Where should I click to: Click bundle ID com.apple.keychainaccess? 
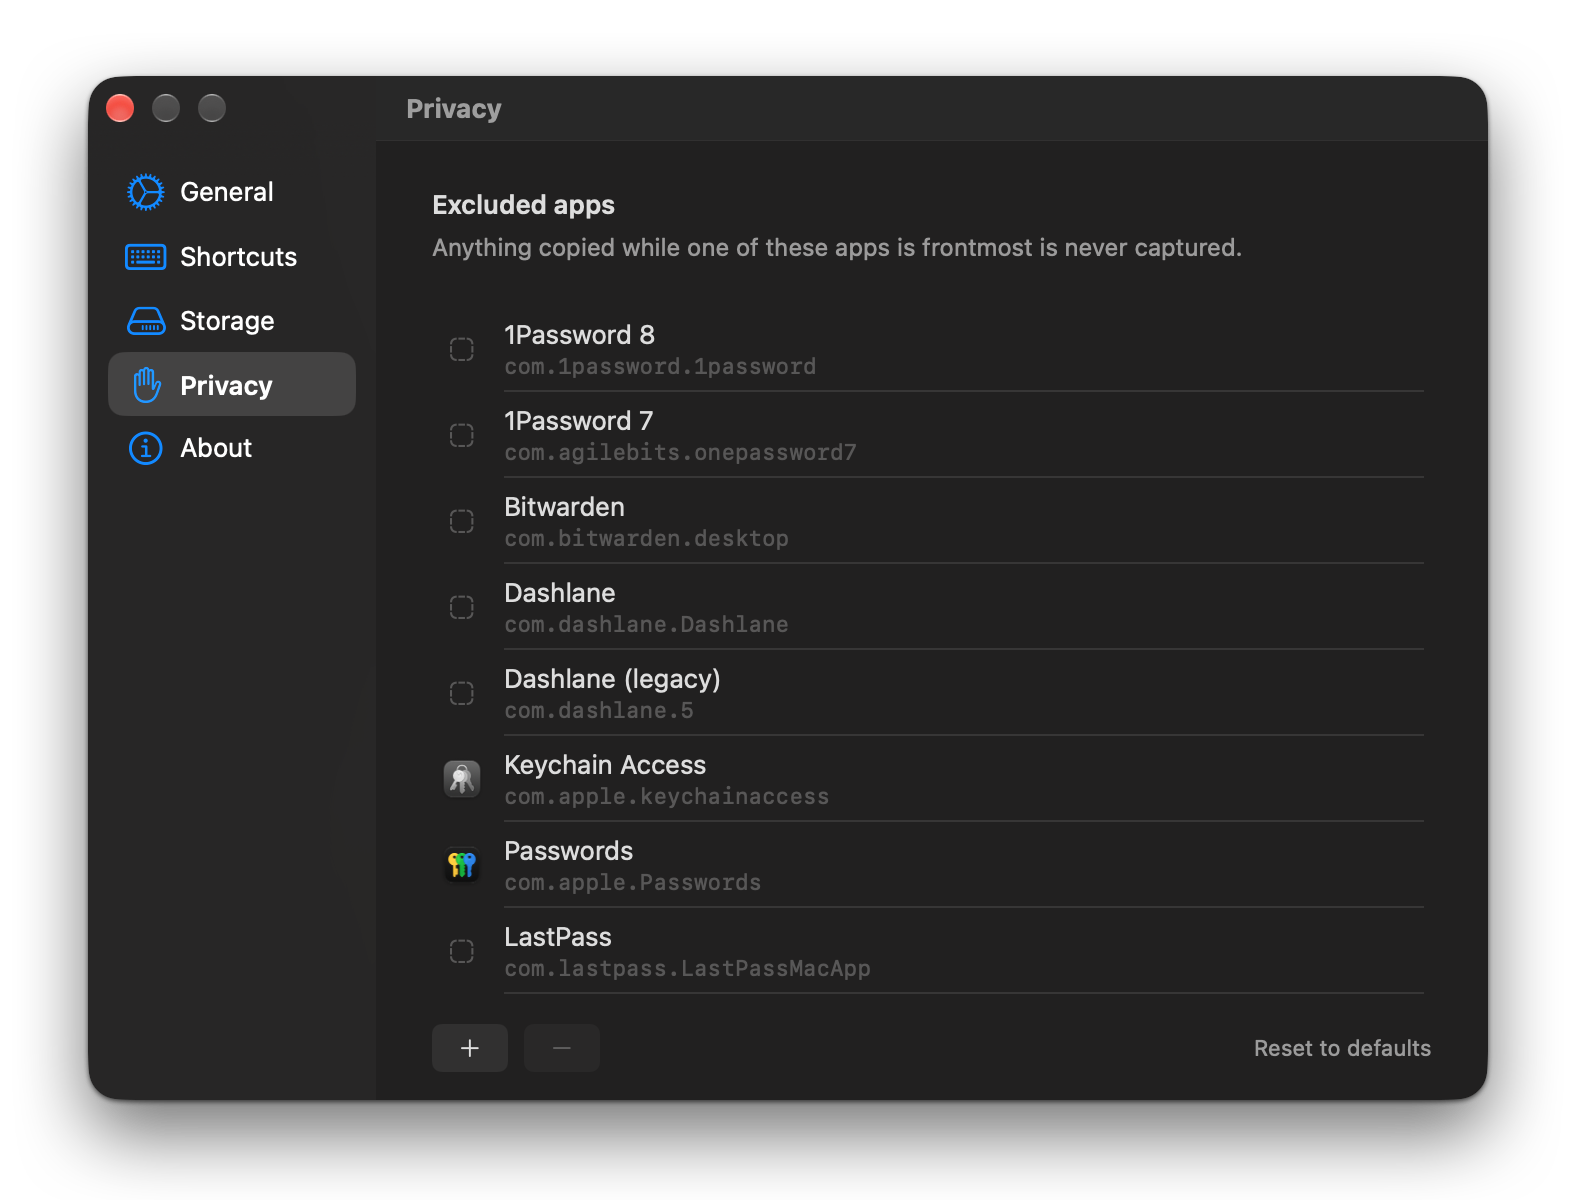(x=667, y=797)
